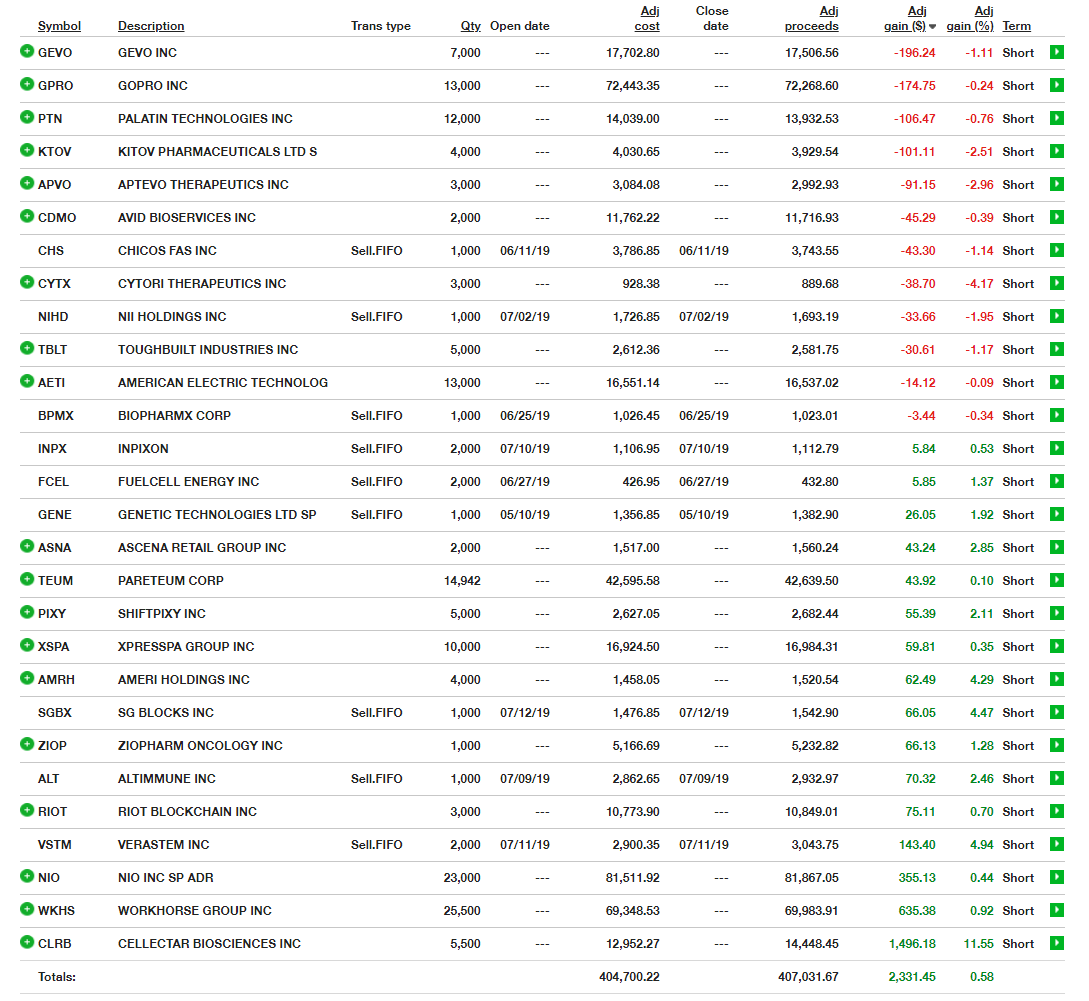
Task: Click green arrow icon on NIHD row
Action: [1057, 316]
